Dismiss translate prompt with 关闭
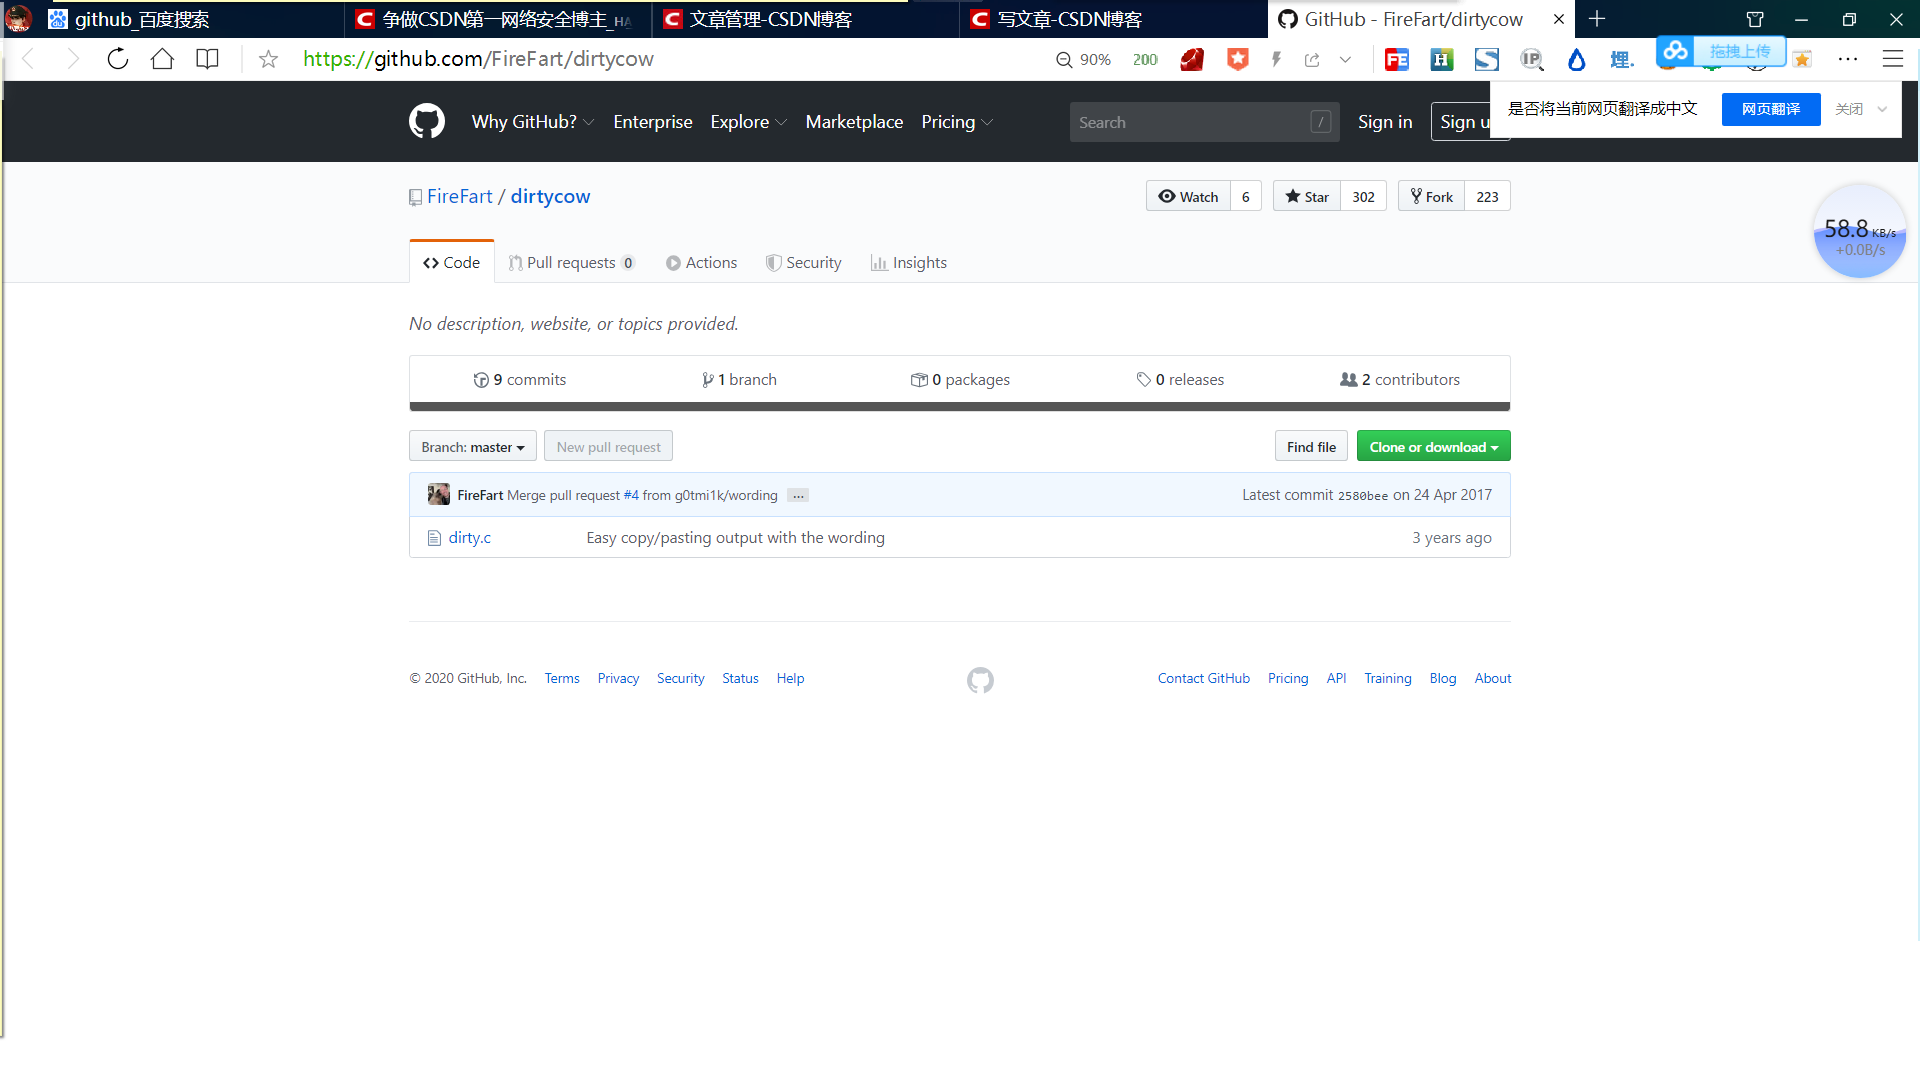 click(x=1849, y=109)
